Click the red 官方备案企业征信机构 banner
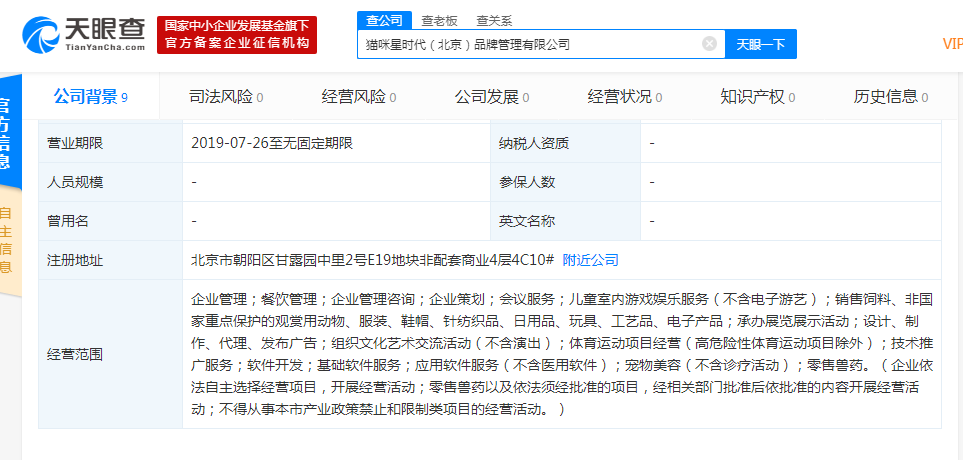The image size is (963, 460). coord(236,35)
